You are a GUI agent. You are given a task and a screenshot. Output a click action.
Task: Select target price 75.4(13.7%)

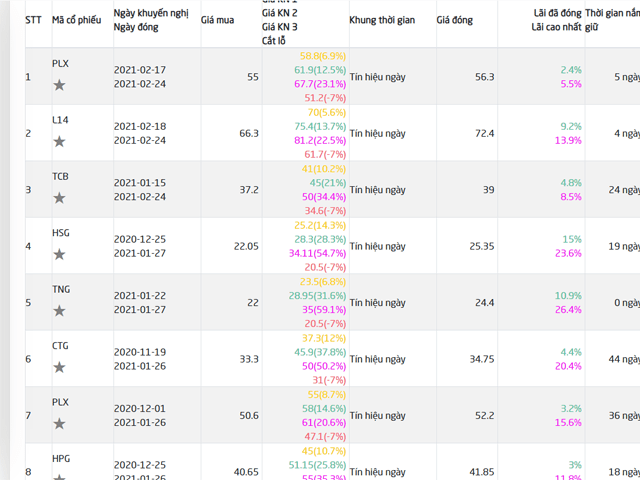tap(320, 126)
